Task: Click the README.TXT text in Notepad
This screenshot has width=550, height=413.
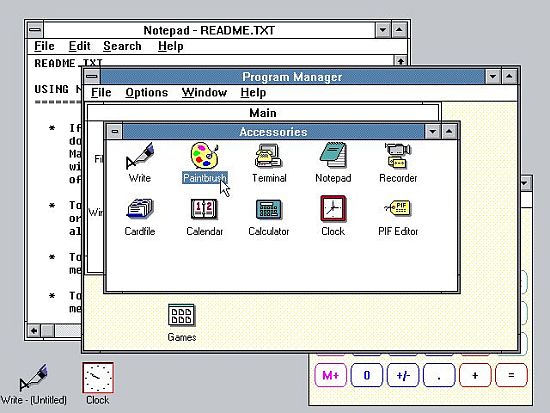Action: click(68, 64)
